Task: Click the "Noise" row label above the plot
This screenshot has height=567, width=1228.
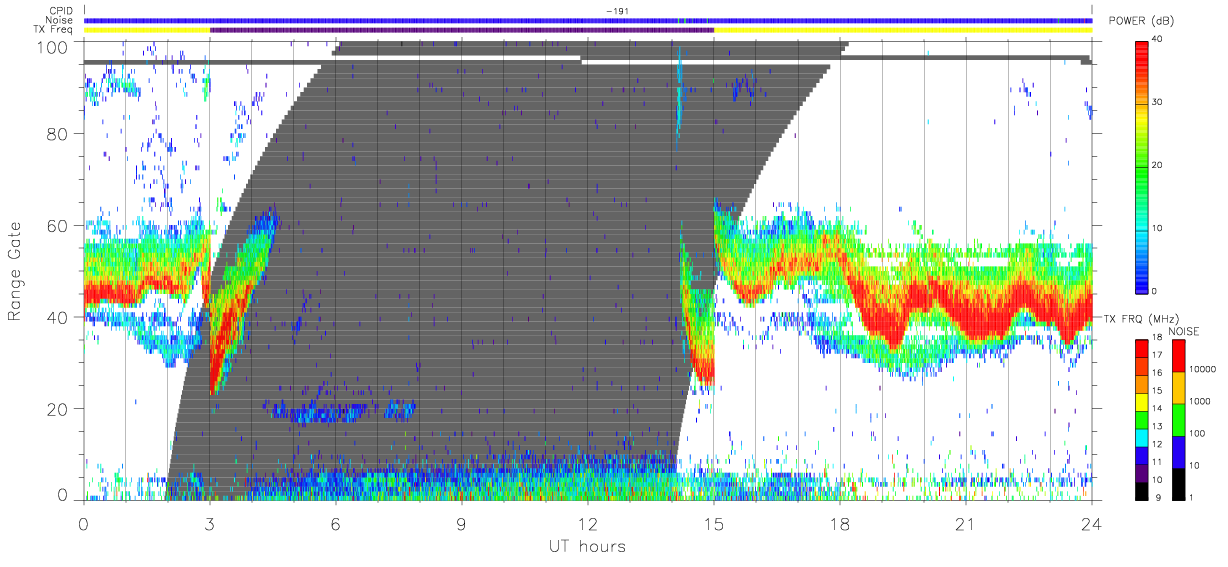Action: coord(61,20)
